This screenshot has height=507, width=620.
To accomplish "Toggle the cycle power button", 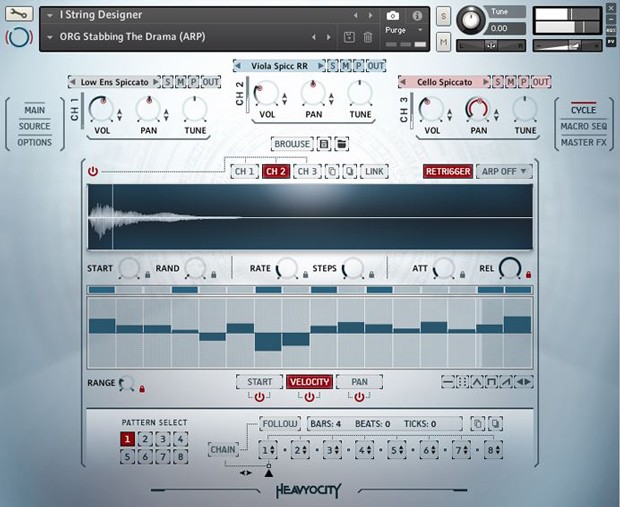I will tap(93, 171).
